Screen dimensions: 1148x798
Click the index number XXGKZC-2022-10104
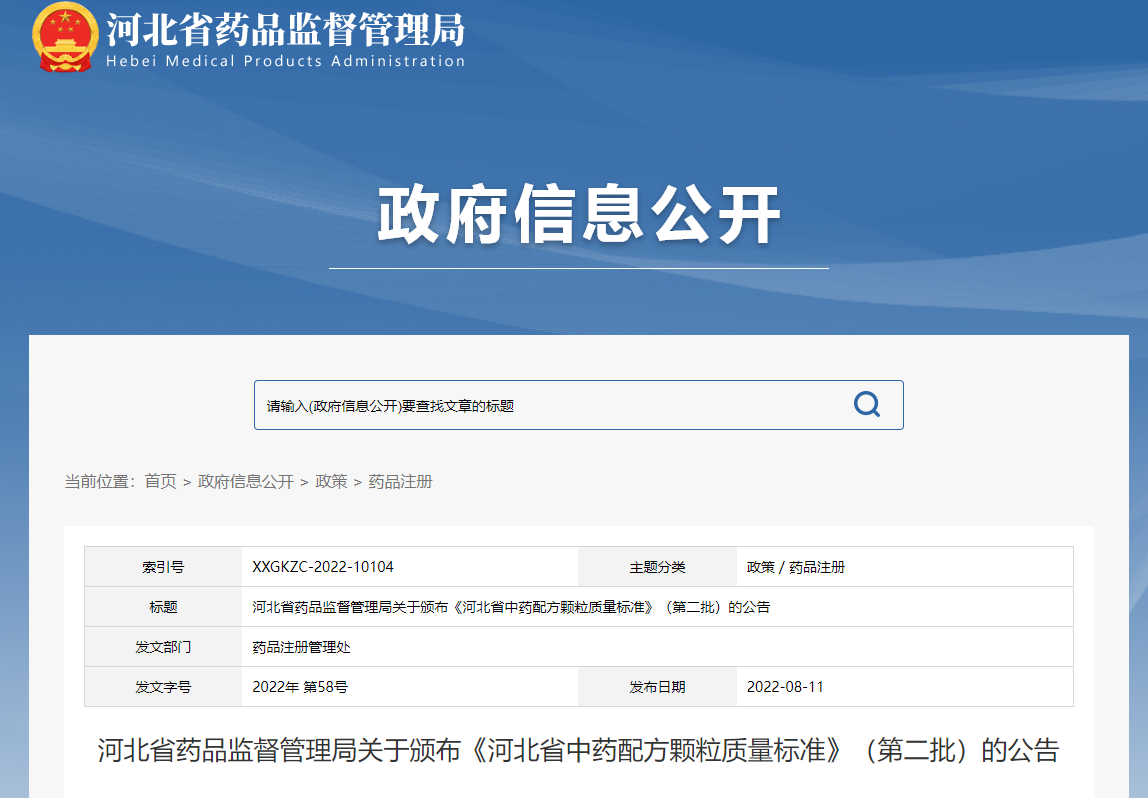point(323,567)
